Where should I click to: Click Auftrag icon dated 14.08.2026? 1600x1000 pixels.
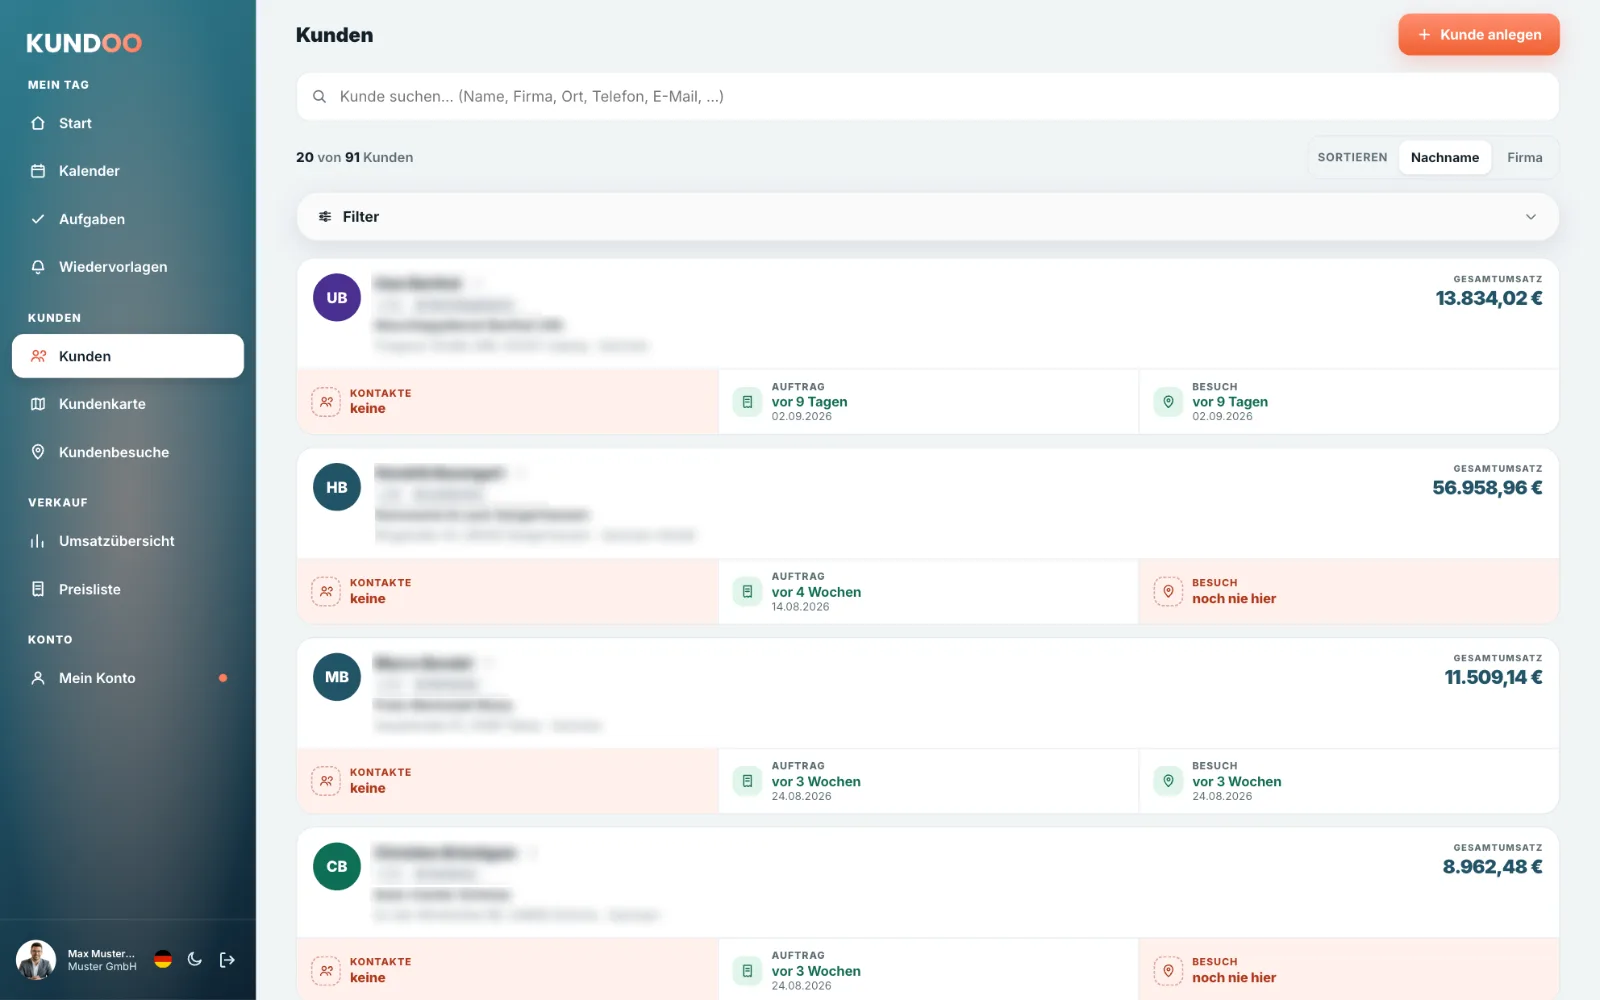pos(747,592)
